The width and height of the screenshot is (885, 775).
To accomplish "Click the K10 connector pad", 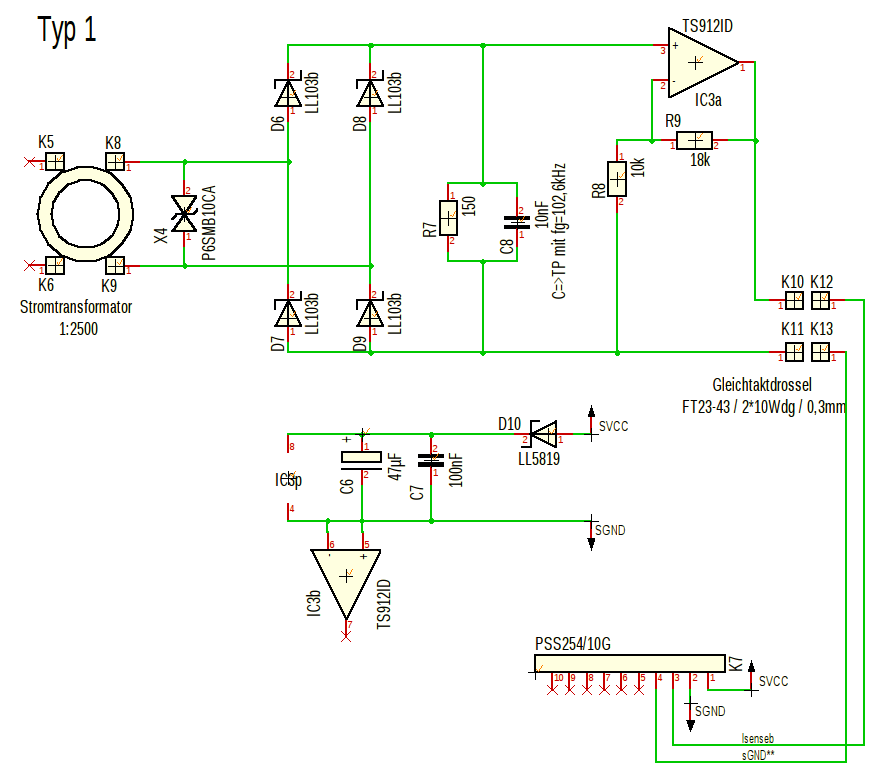I will 795,300.
